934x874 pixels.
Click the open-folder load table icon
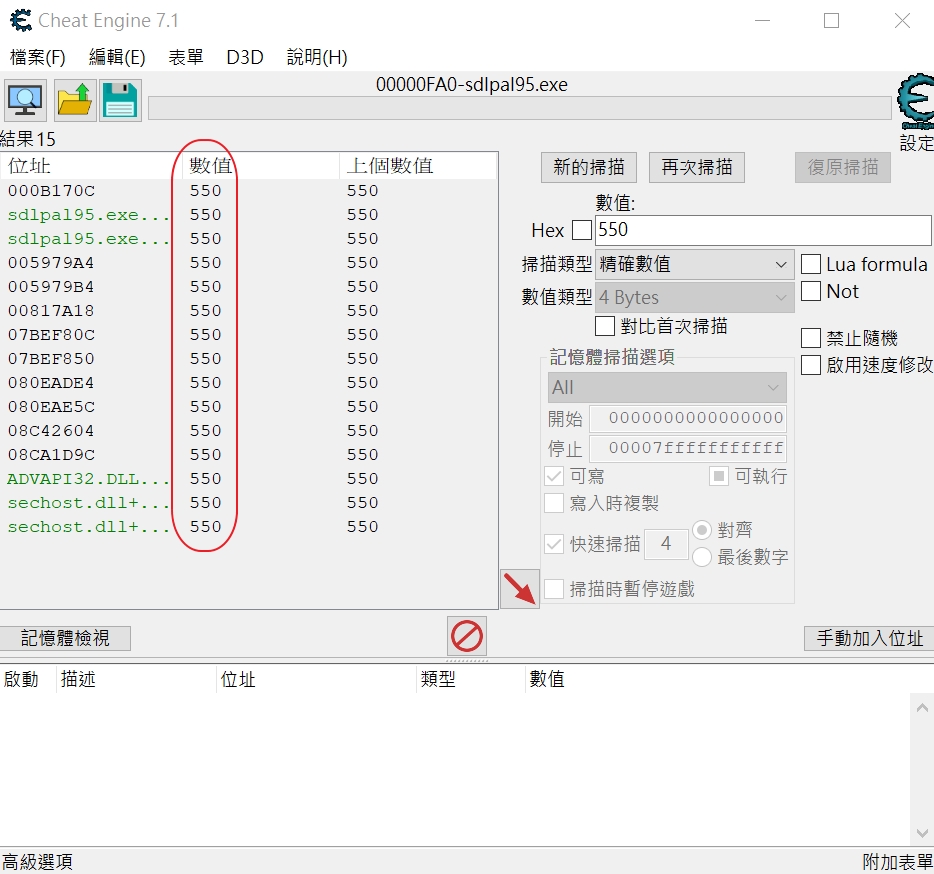(x=74, y=100)
